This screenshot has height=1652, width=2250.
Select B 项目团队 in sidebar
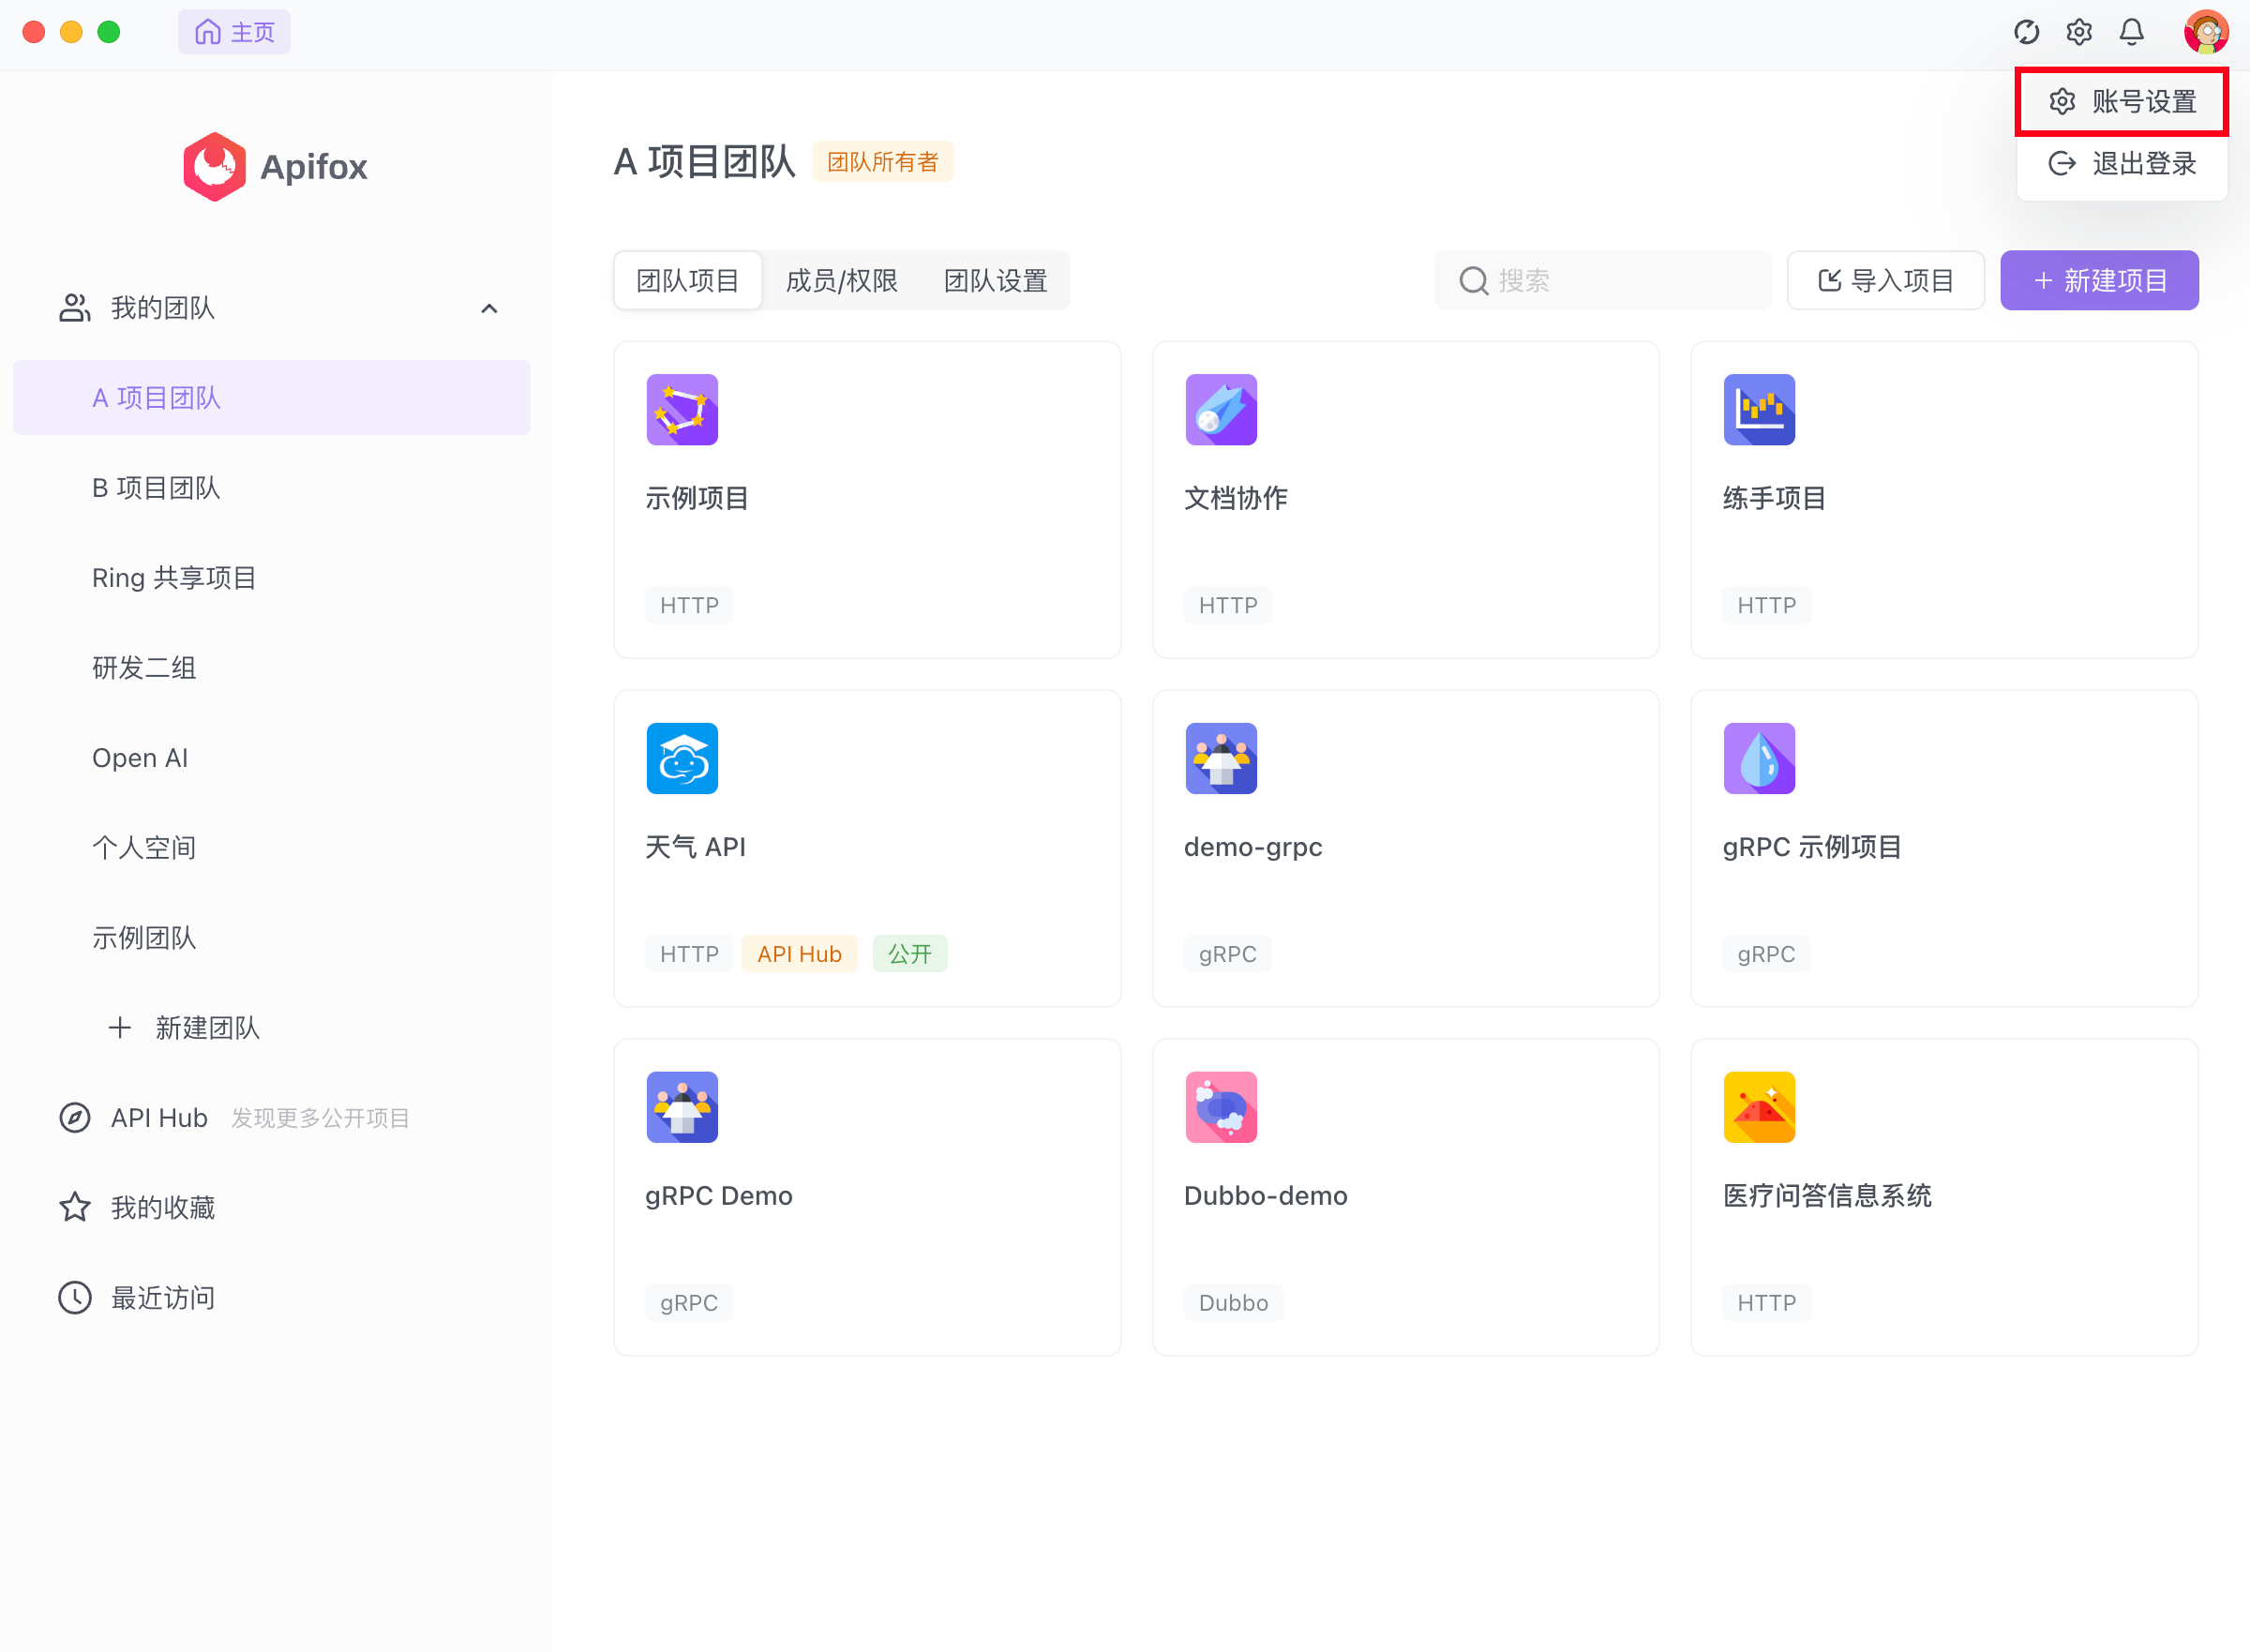point(156,488)
